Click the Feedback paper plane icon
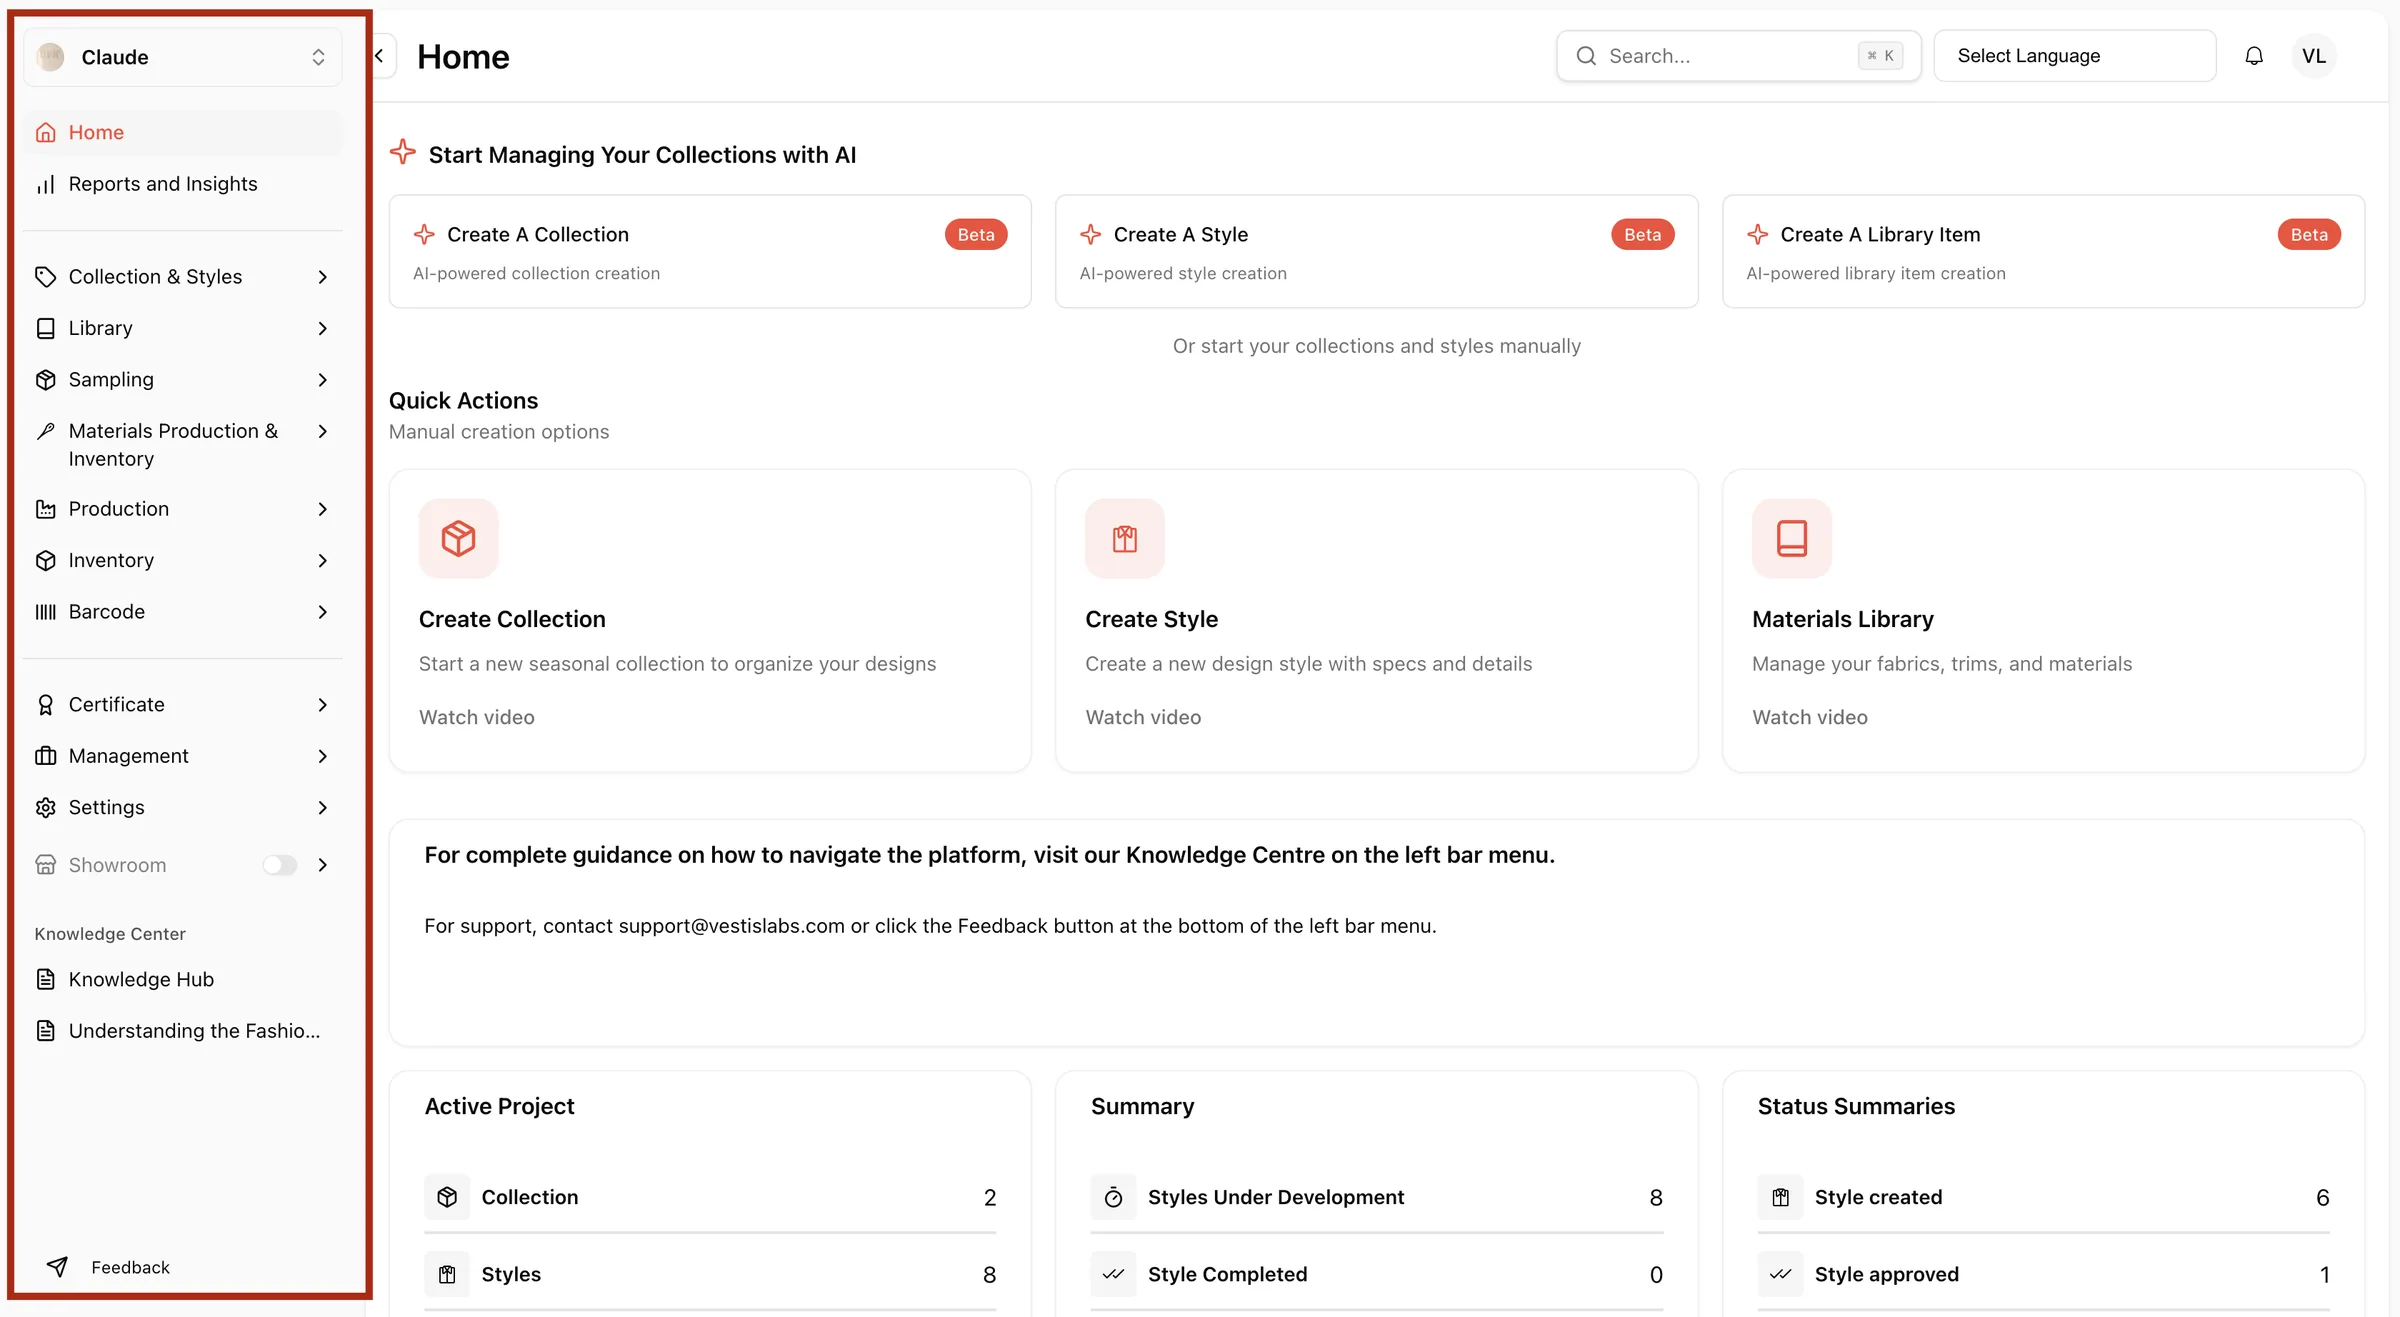 pos(58,1267)
